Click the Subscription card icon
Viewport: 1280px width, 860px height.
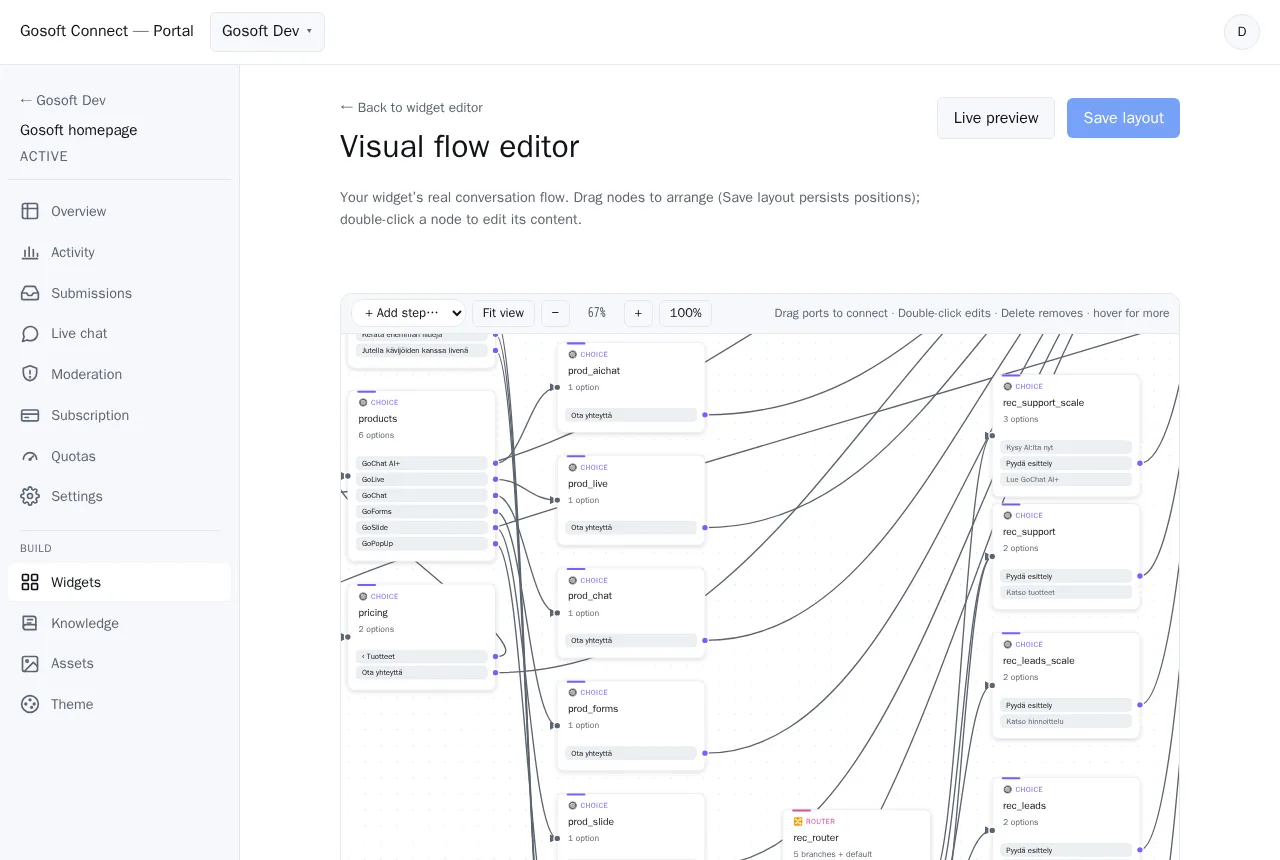pyautogui.click(x=30, y=415)
